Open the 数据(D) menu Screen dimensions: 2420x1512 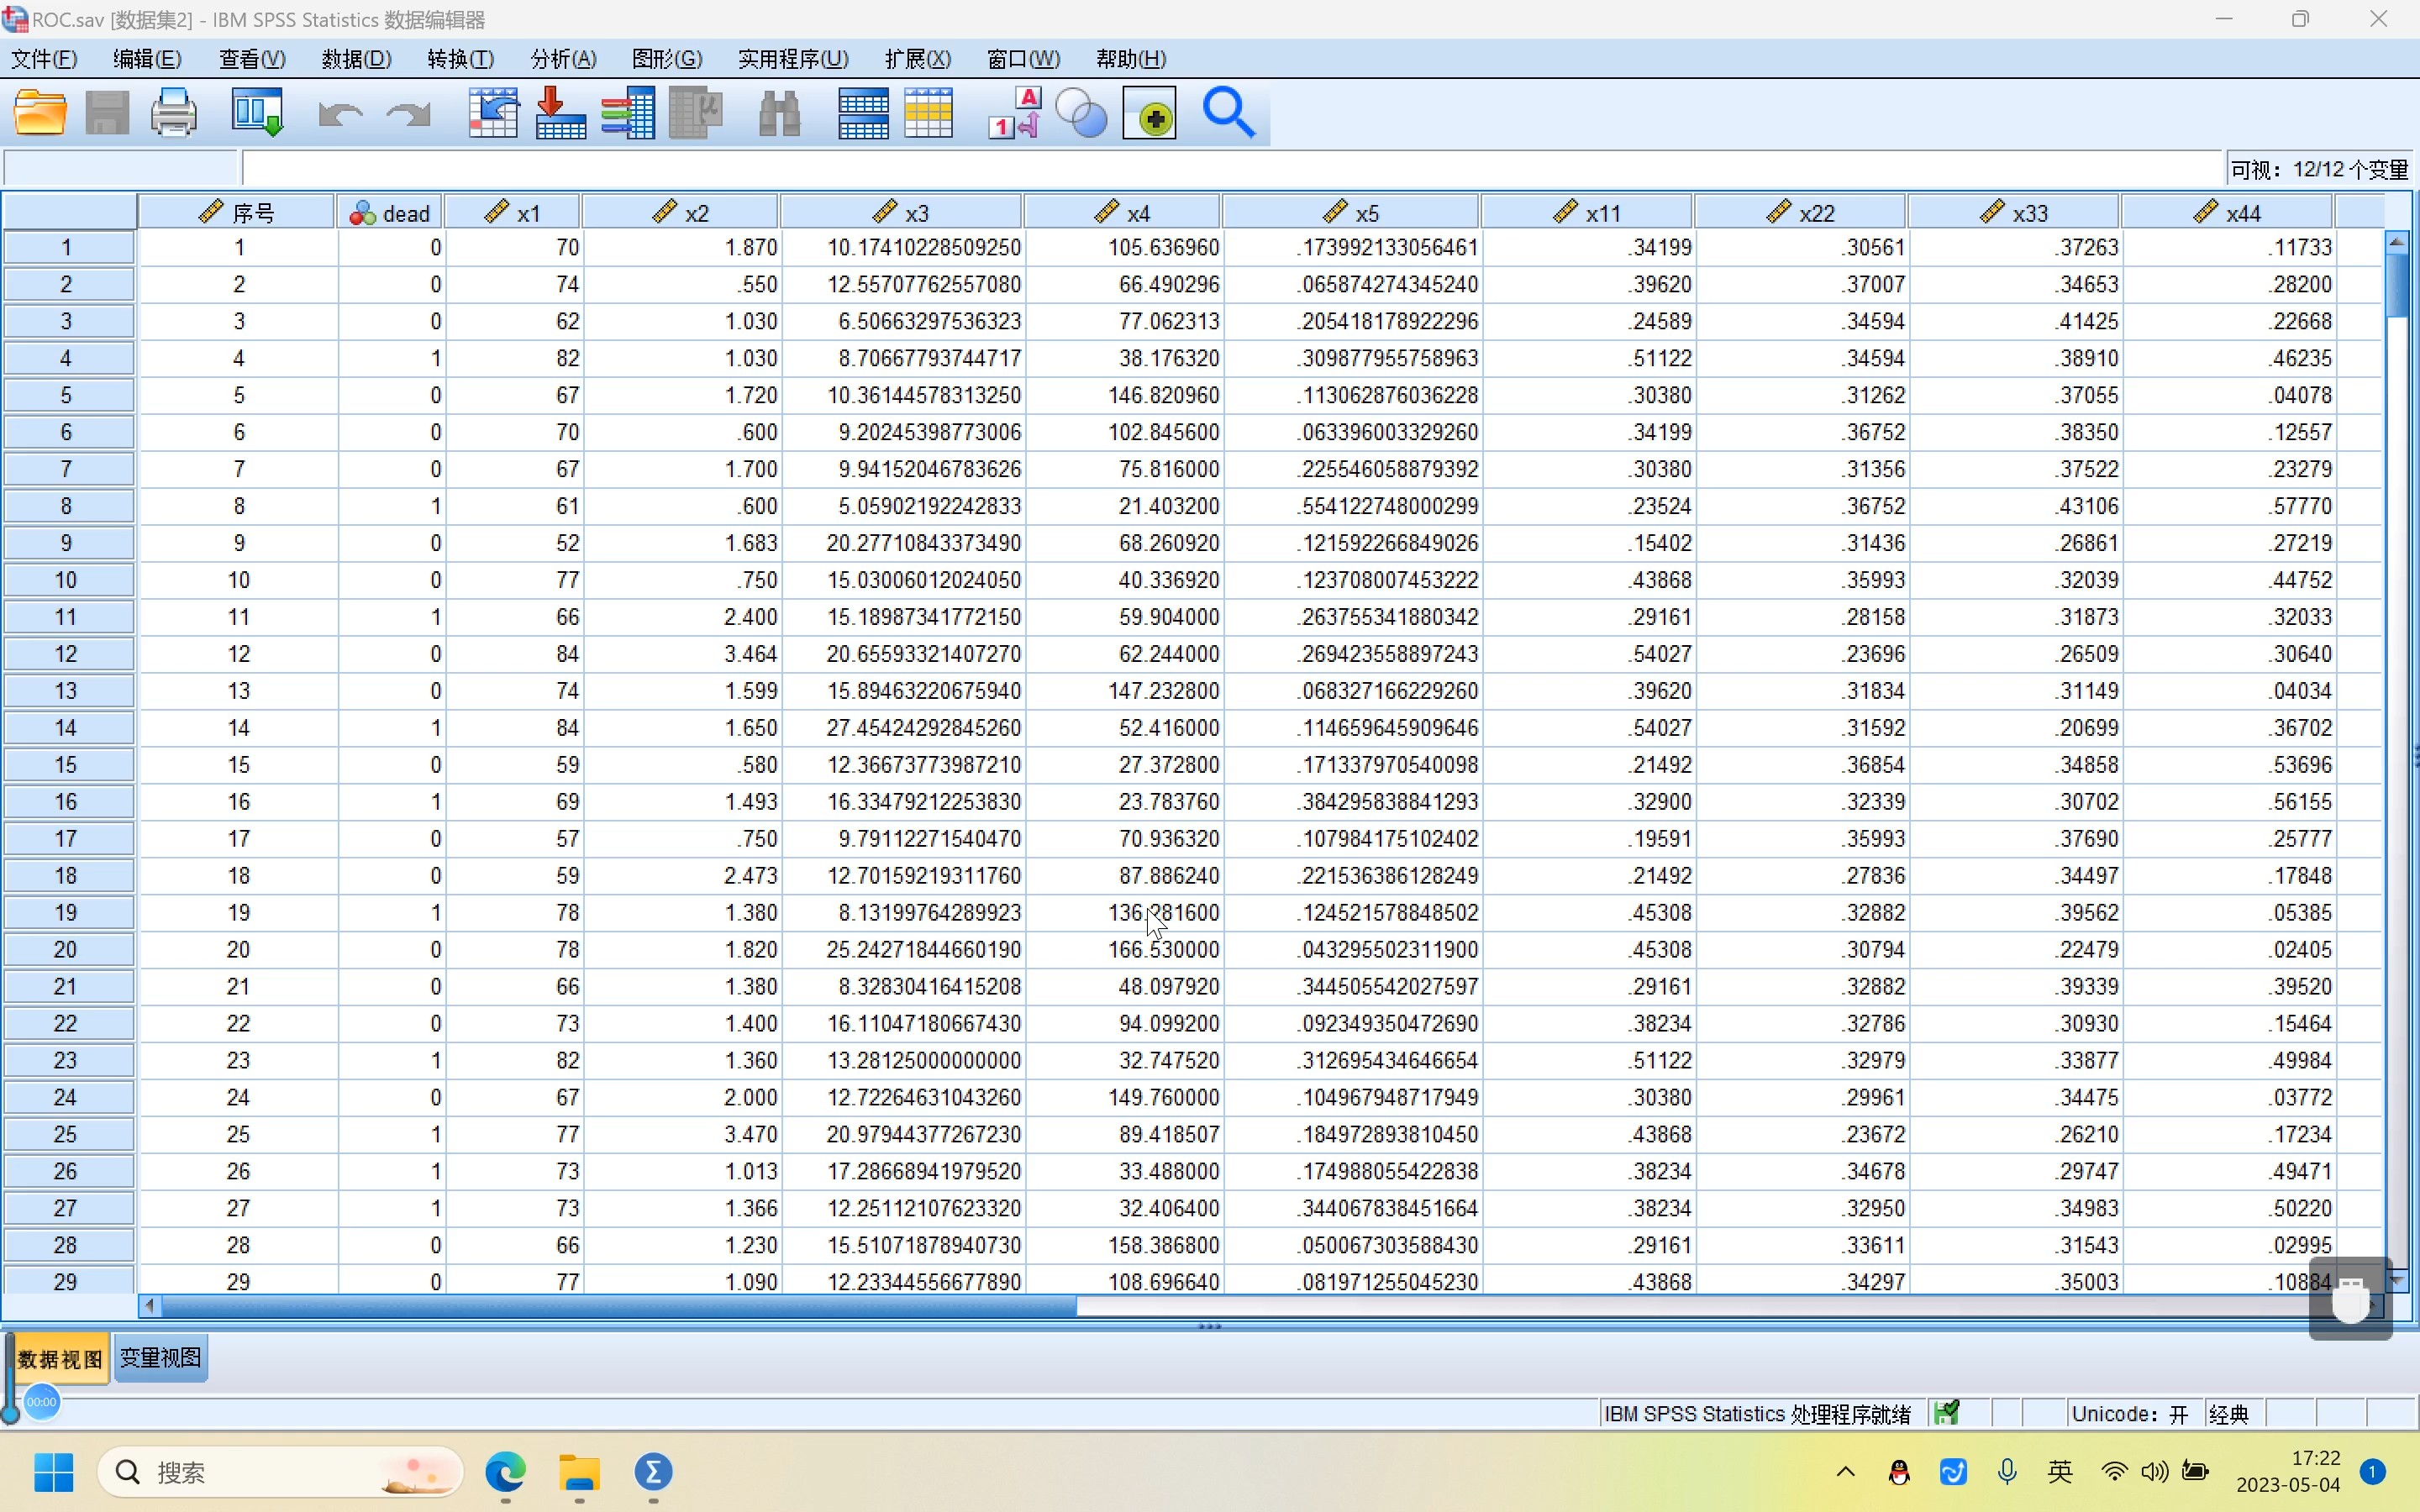pos(356,59)
